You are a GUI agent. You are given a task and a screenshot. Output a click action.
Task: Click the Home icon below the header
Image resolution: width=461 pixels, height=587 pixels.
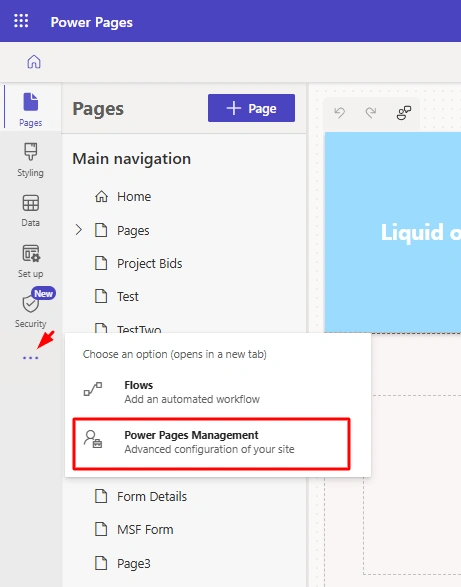34,62
